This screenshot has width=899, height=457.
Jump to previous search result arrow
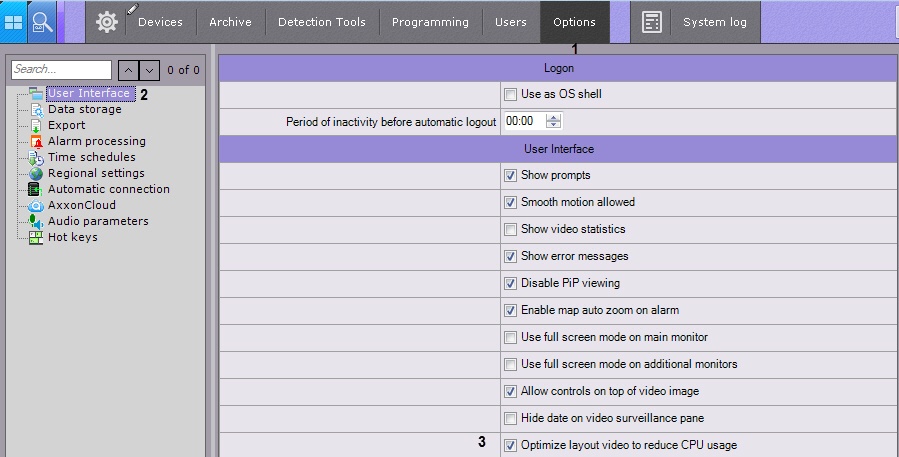[129, 70]
